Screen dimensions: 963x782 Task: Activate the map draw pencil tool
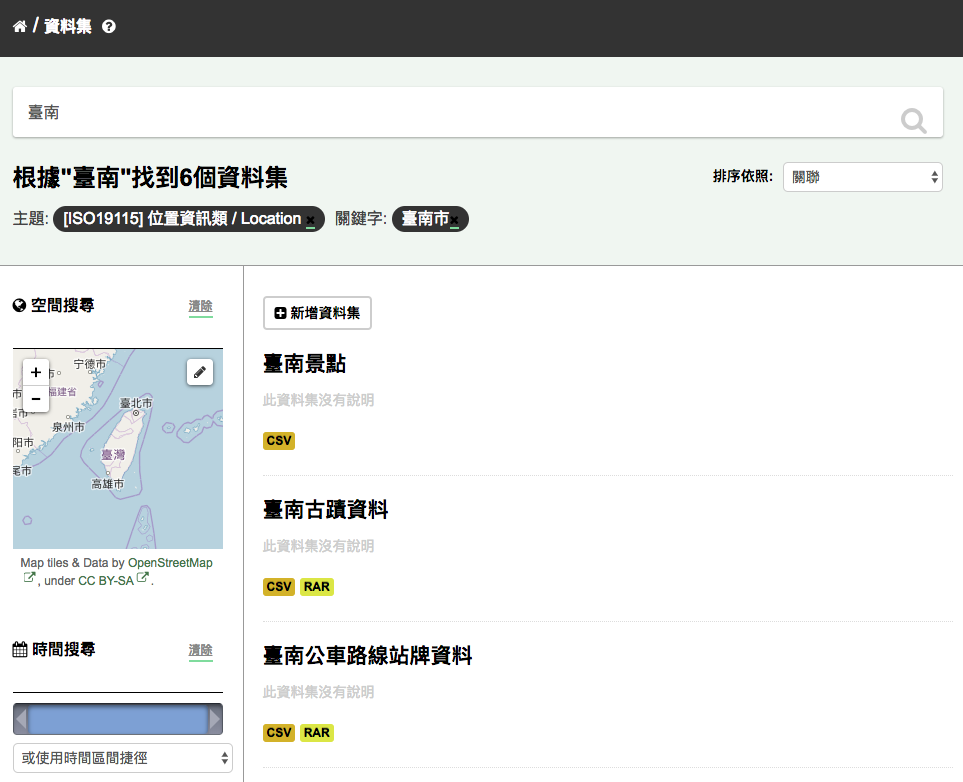tap(200, 372)
